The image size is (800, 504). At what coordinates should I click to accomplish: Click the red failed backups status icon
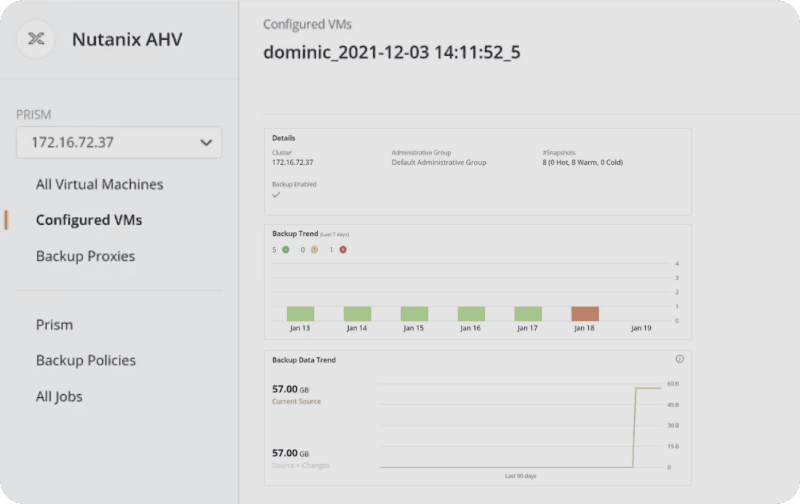pos(343,249)
